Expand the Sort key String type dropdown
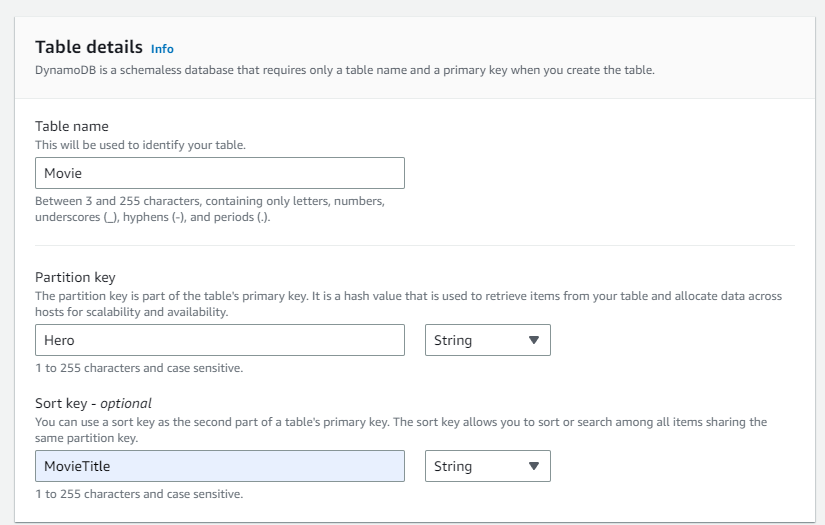This screenshot has width=825, height=525. 488,466
